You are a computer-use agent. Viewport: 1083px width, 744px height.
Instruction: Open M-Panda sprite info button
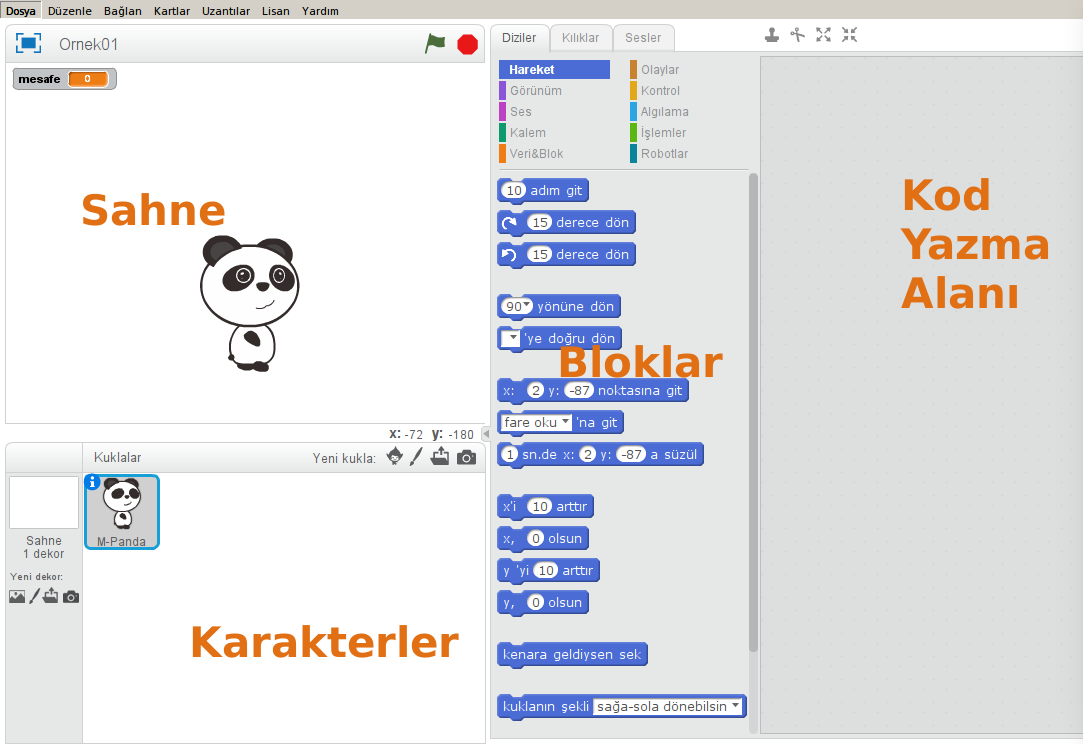pyautogui.click(x=93, y=482)
